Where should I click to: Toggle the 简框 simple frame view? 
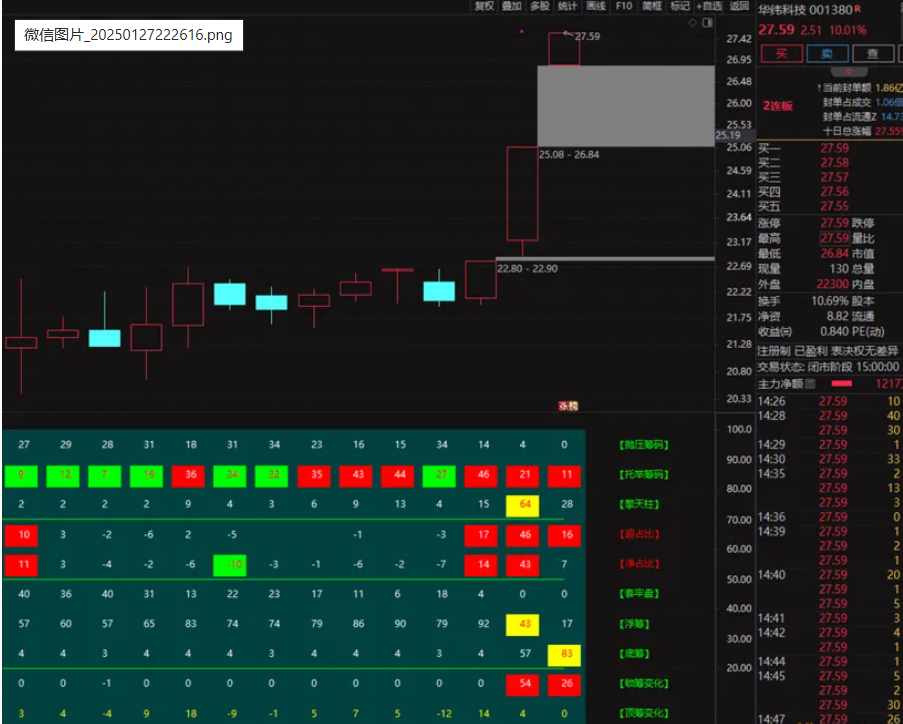pyautogui.click(x=652, y=6)
